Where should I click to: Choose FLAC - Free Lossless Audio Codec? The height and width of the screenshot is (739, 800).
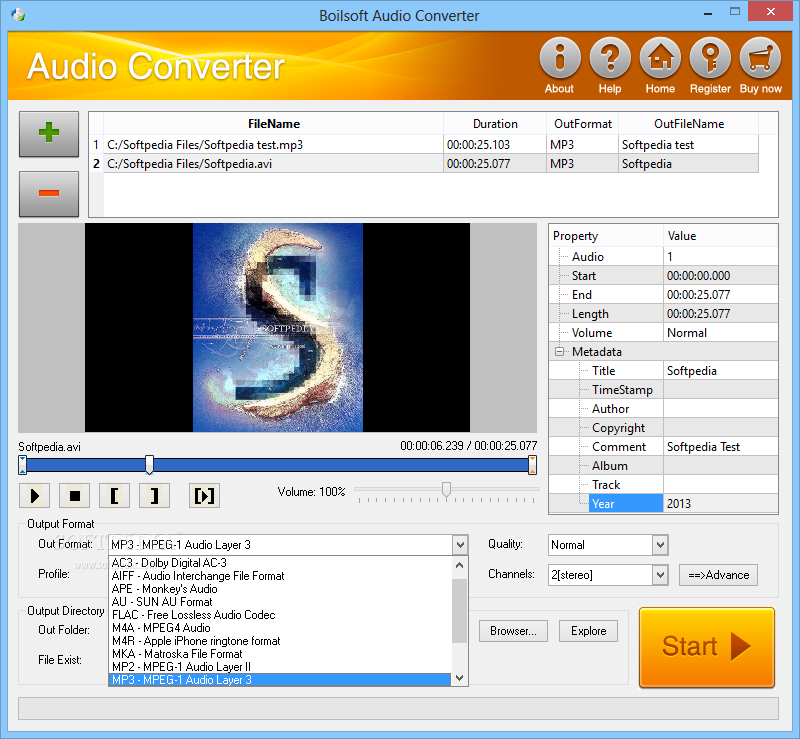coord(280,615)
